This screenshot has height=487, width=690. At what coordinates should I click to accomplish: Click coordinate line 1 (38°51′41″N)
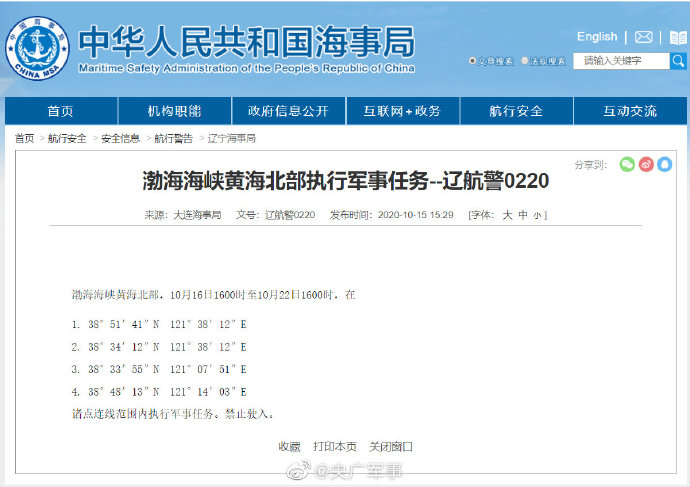(159, 324)
